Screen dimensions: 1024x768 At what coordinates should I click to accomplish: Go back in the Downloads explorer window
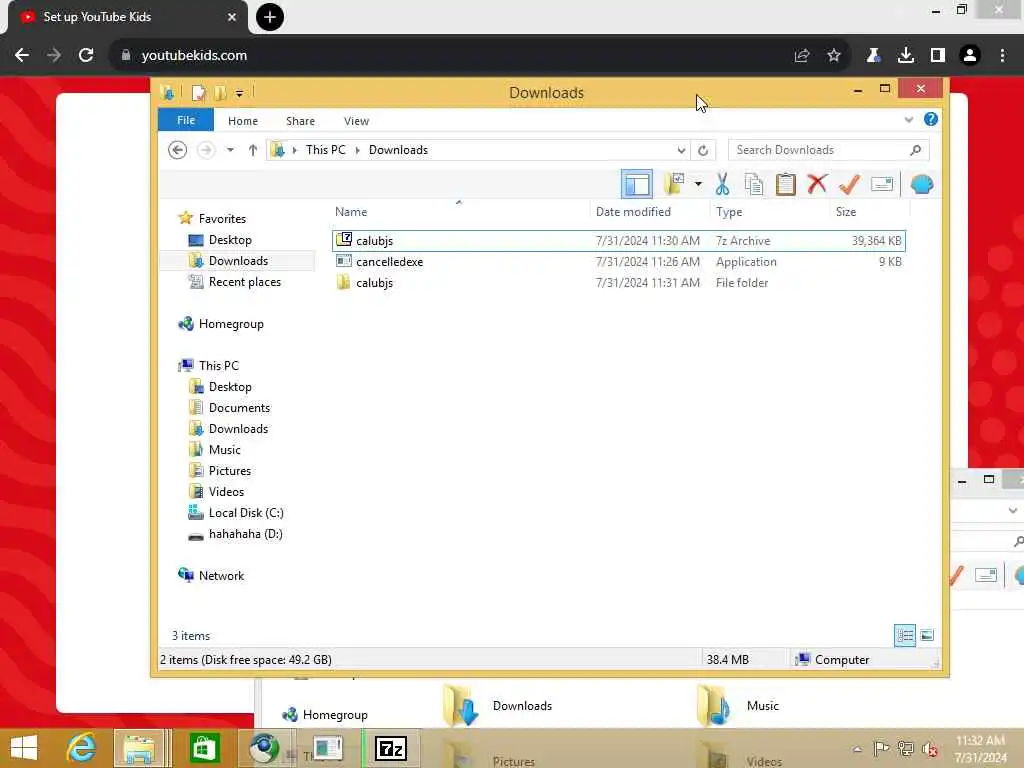click(x=178, y=150)
